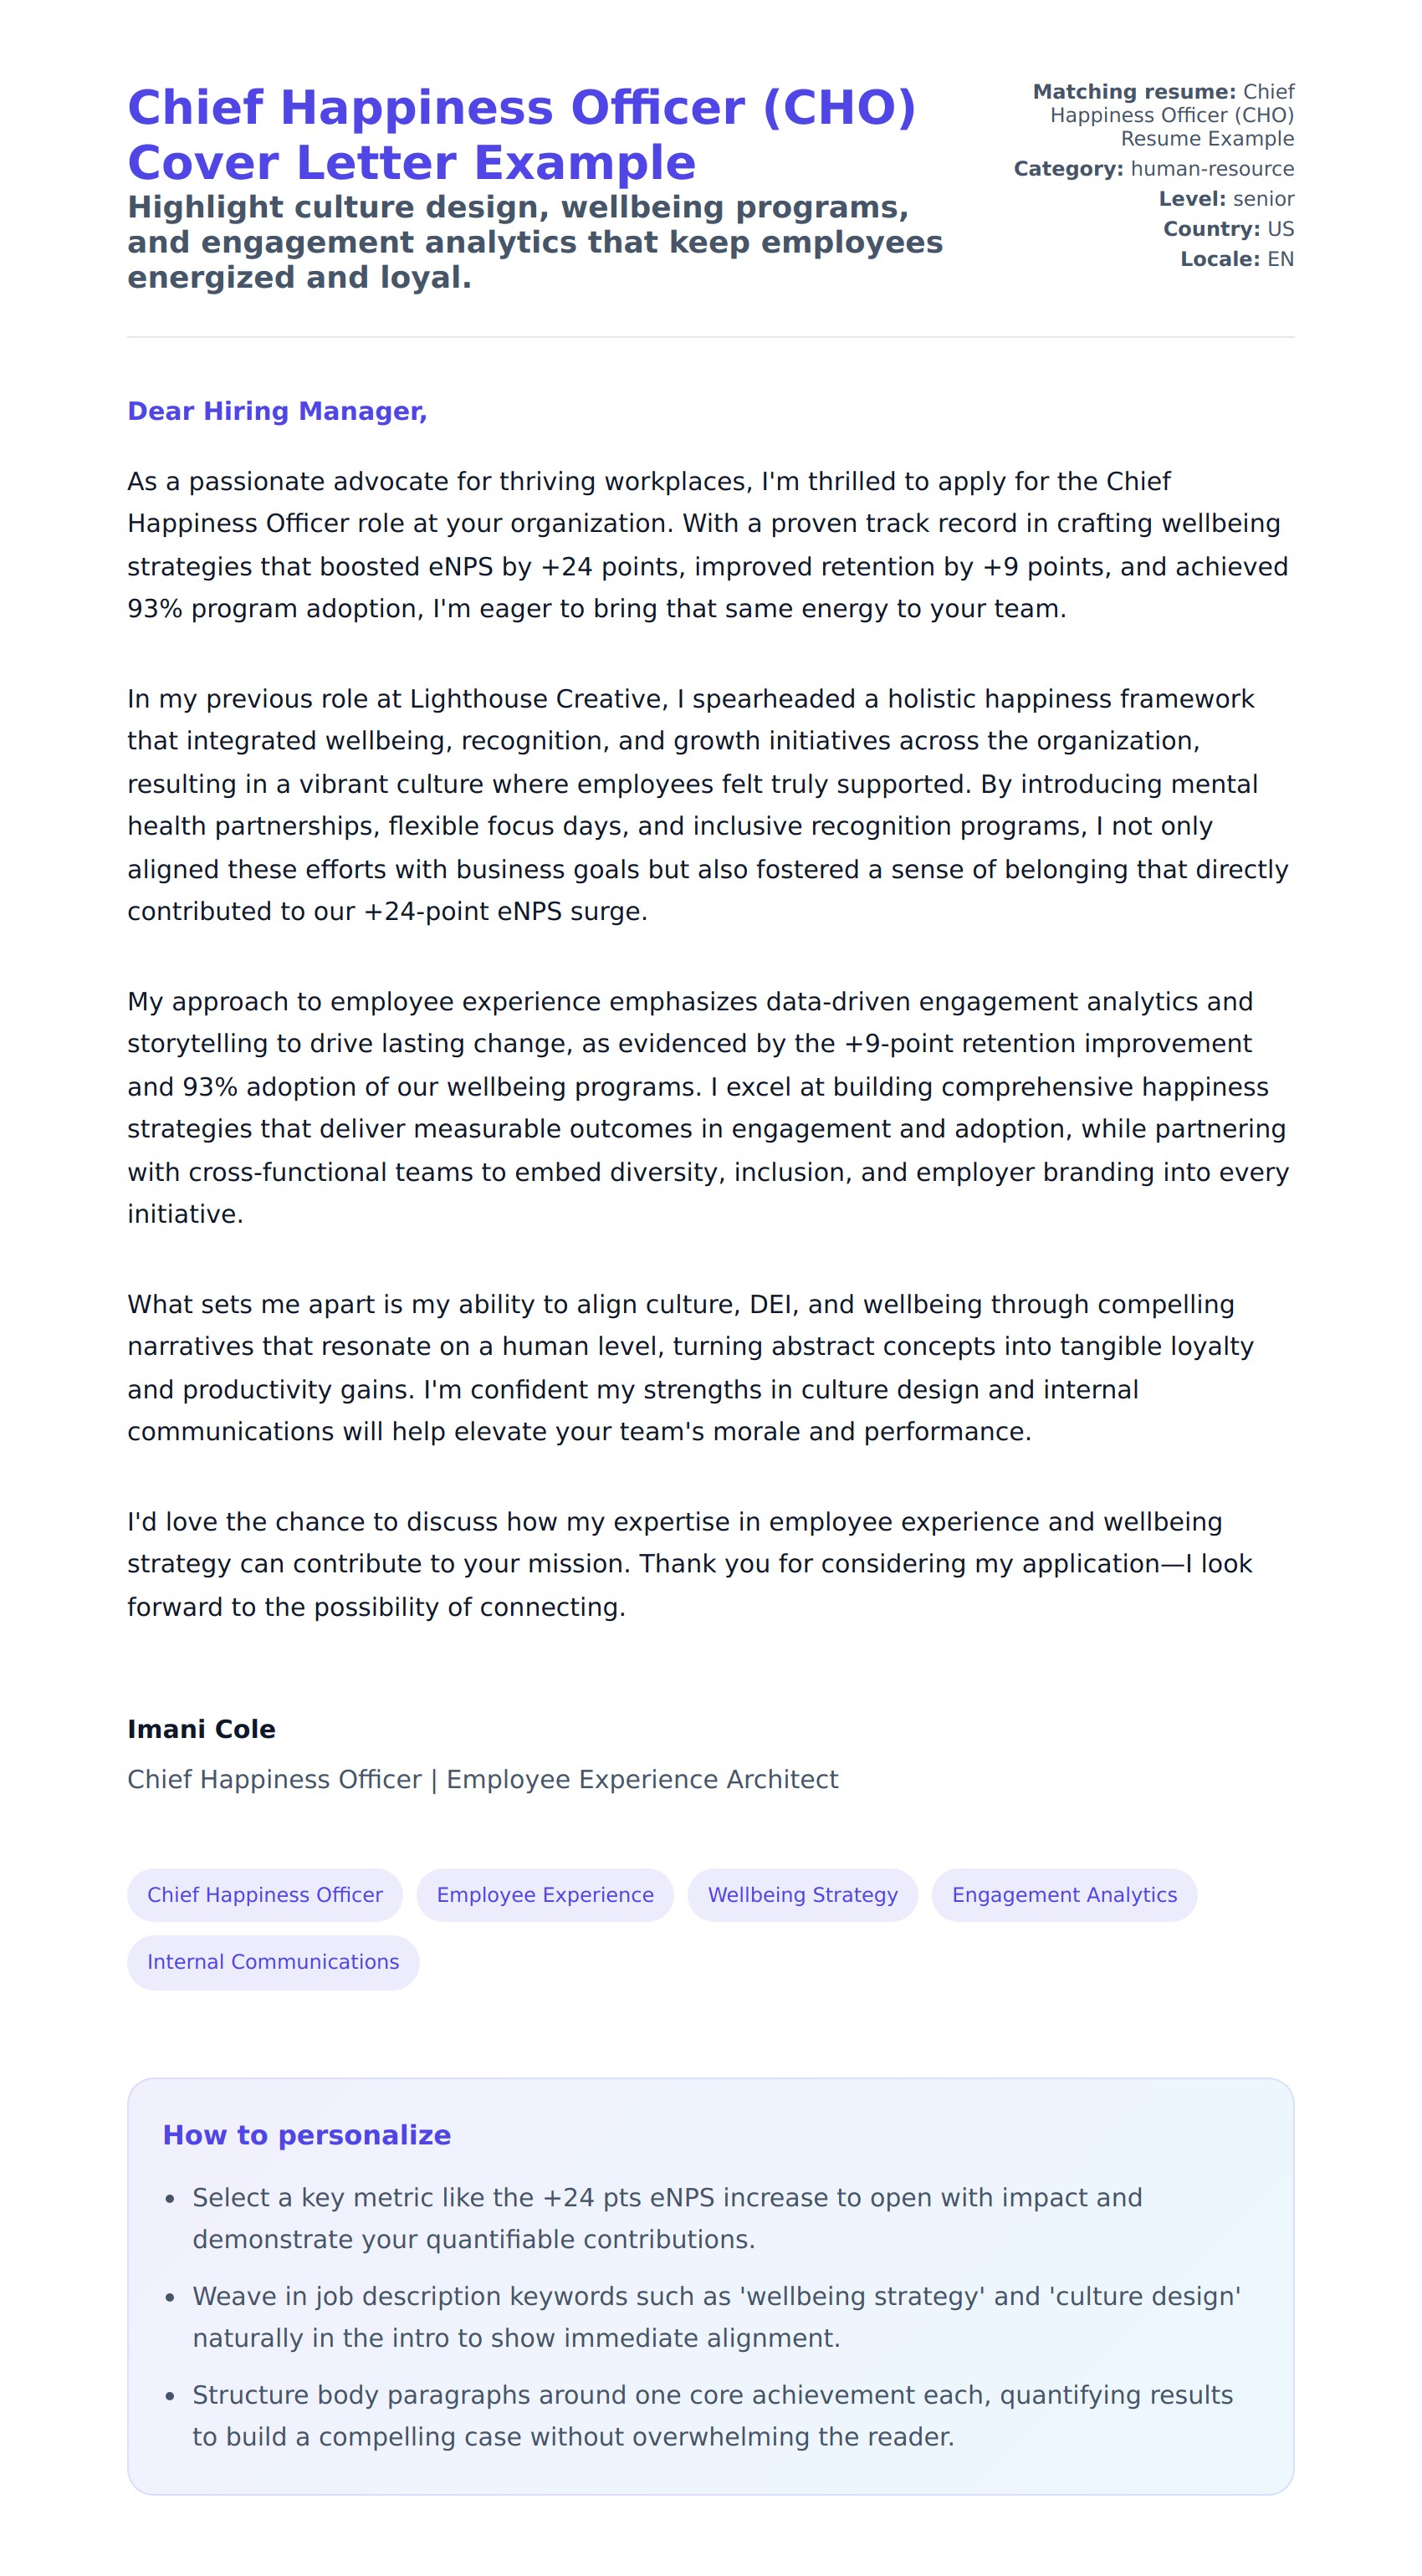Click the bullet about selecting a key metric
The width and height of the screenshot is (1422, 2576).
coord(666,2218)
